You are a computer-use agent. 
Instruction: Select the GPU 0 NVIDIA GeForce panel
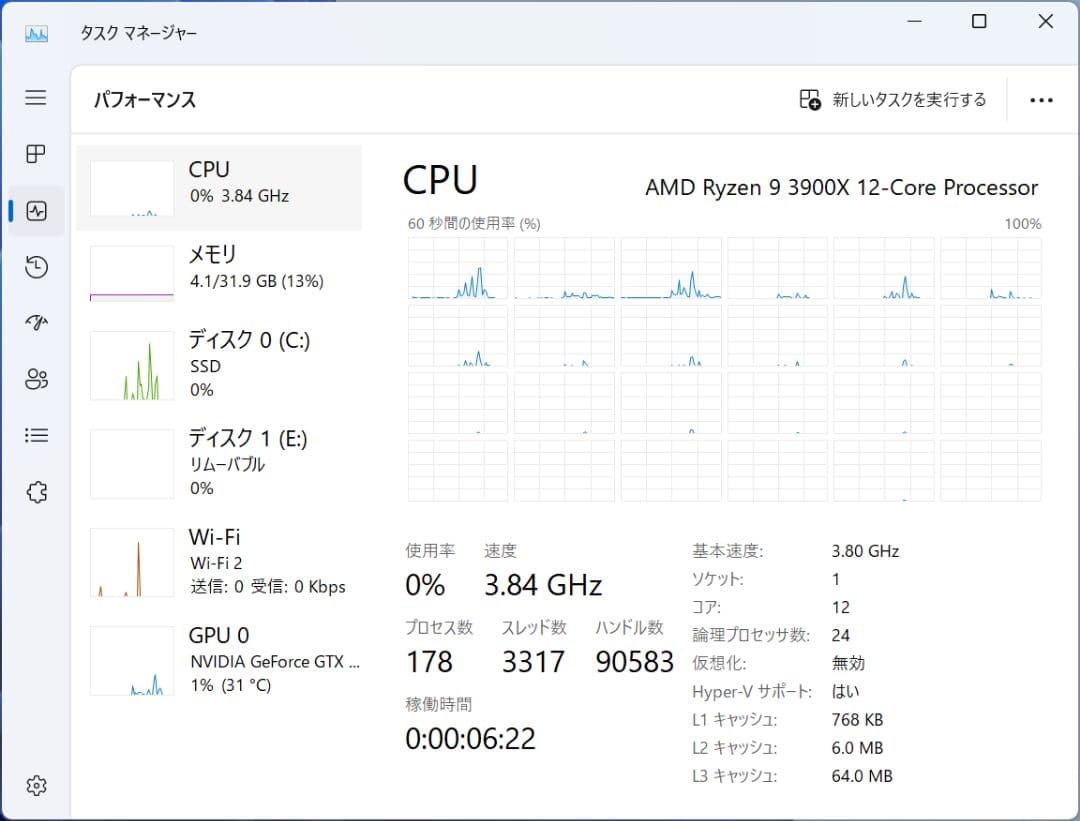tap(220, 659)
